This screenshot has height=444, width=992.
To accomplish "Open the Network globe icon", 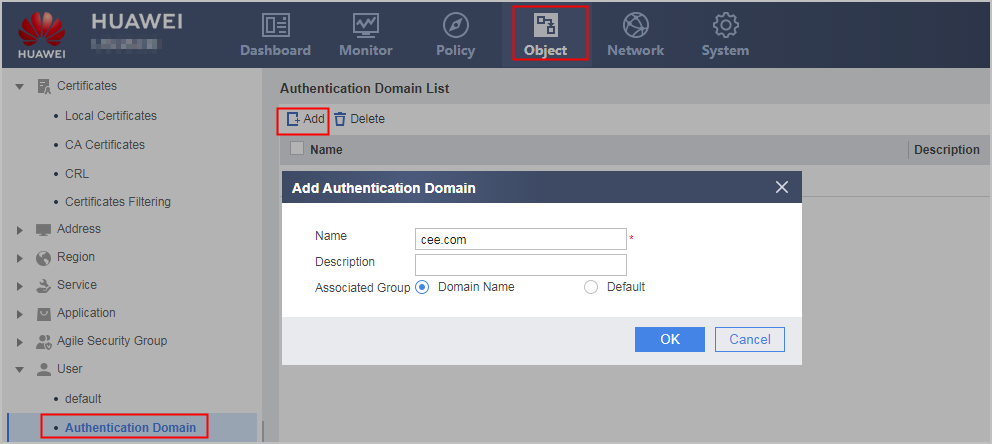I will [635, 25].
